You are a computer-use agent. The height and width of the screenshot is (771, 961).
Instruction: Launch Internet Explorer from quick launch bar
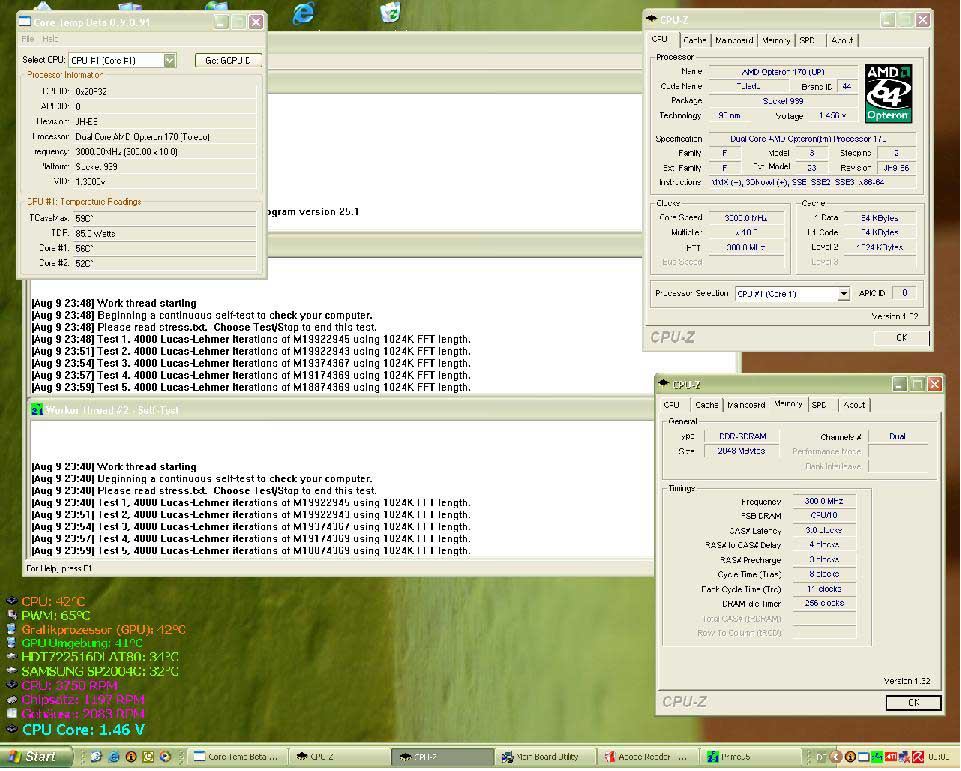[x=114, y=756]
